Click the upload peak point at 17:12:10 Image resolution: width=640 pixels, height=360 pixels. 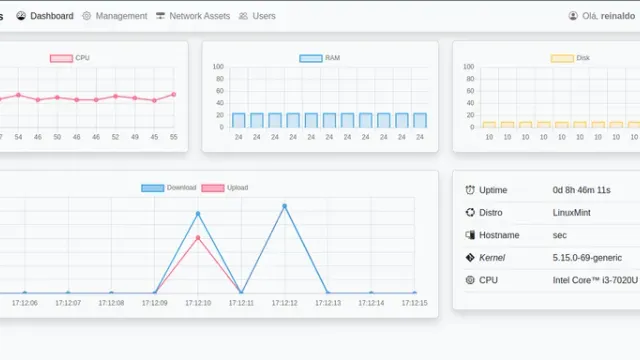(198, 238)
